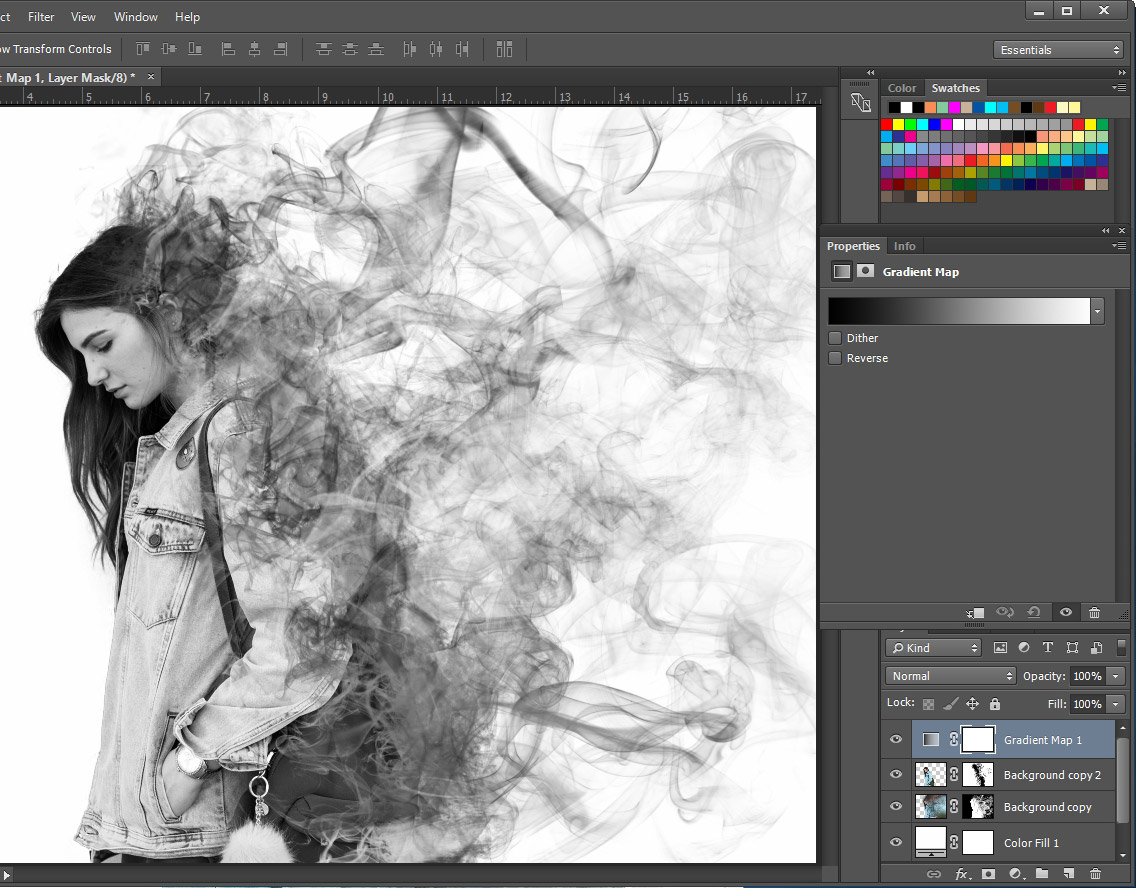Click Distribute left edges icon
Viewport: 1136px width, 888px height.
[409, 49]
